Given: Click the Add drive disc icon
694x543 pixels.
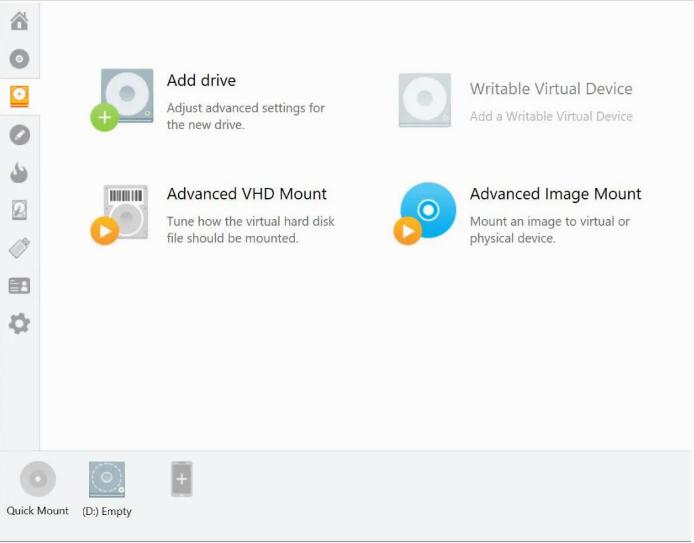Looking at the screenshot, I should pos(125,98).
